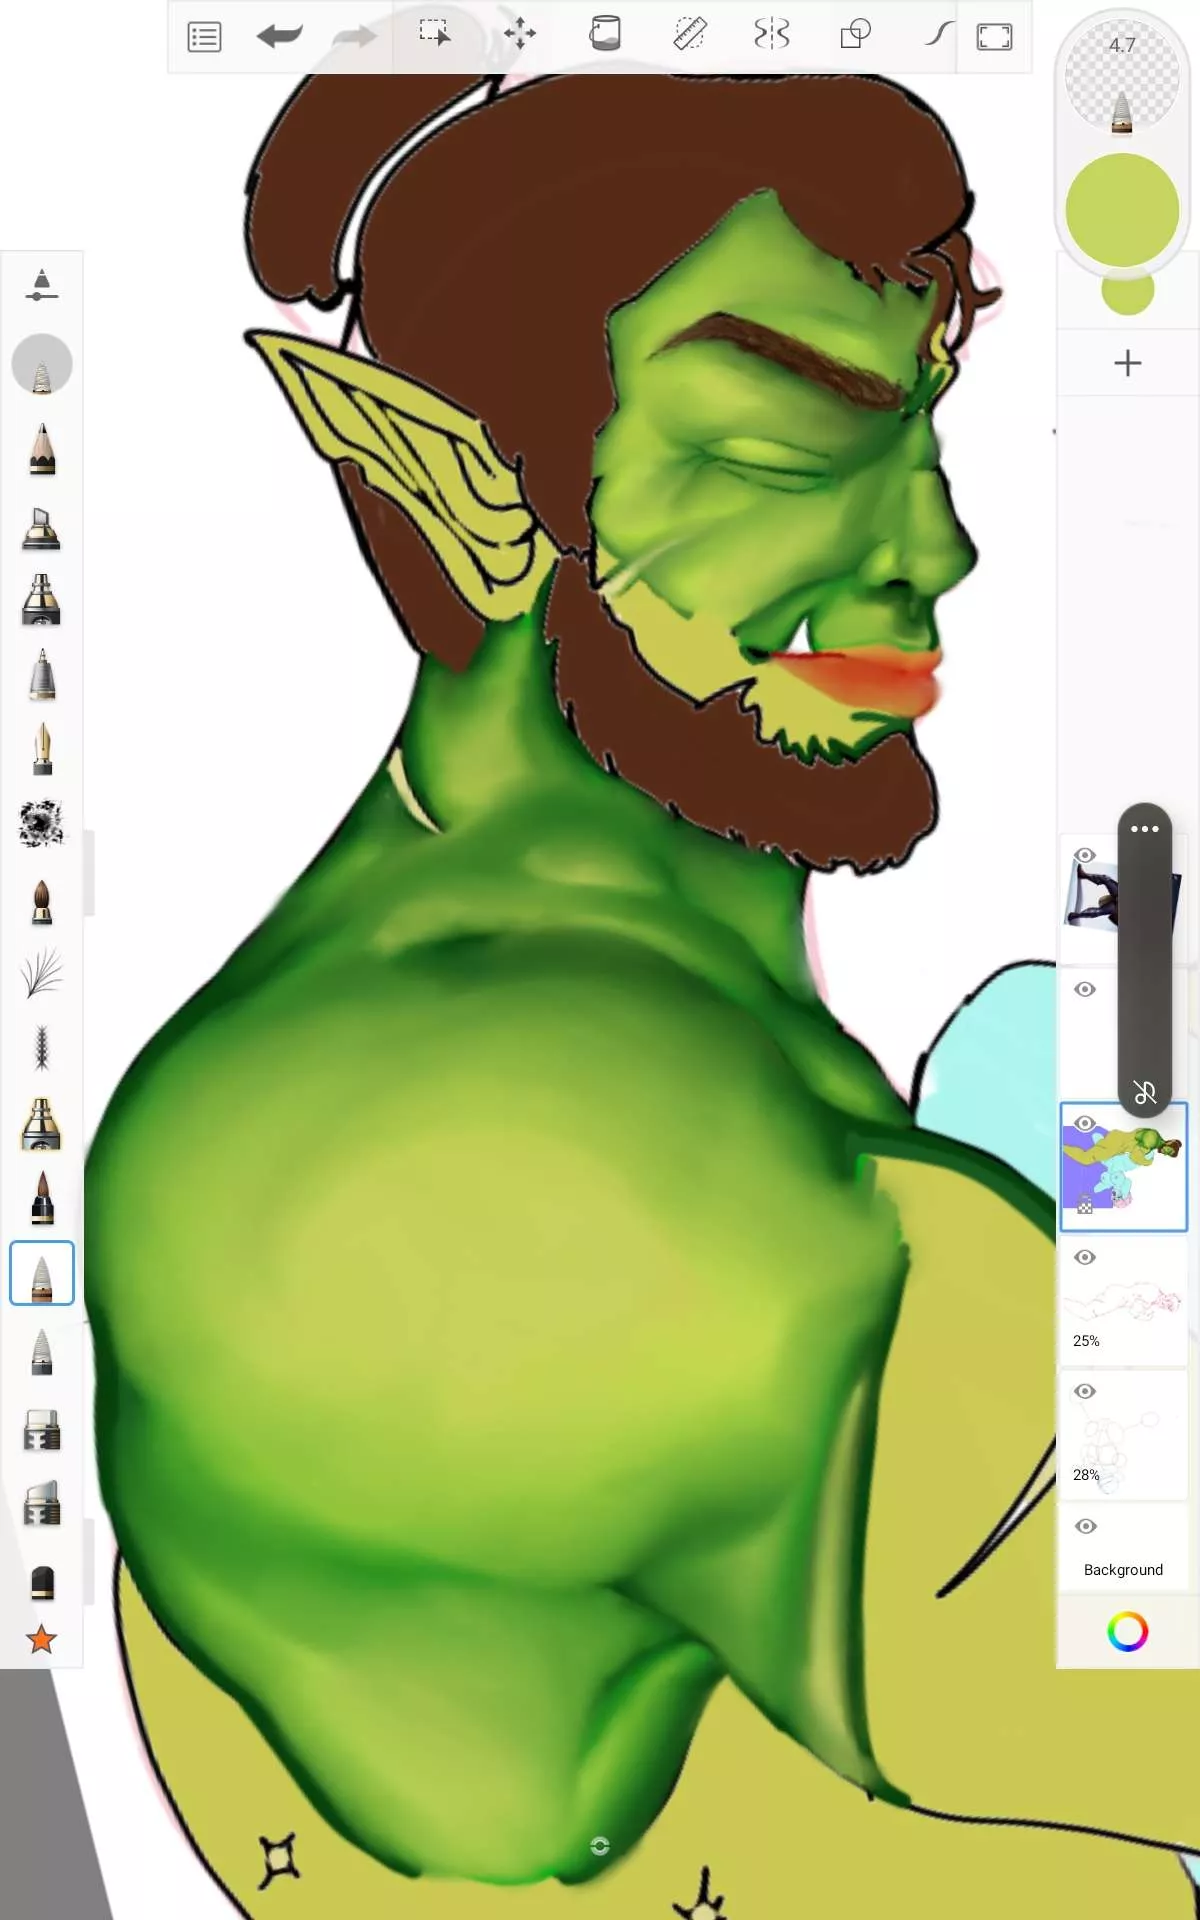Select the 28% opacity construction layer
Image resolution: width=1200 pixels, height=1920 pixels.
pyautogui.click(x=1123, y=1435)
